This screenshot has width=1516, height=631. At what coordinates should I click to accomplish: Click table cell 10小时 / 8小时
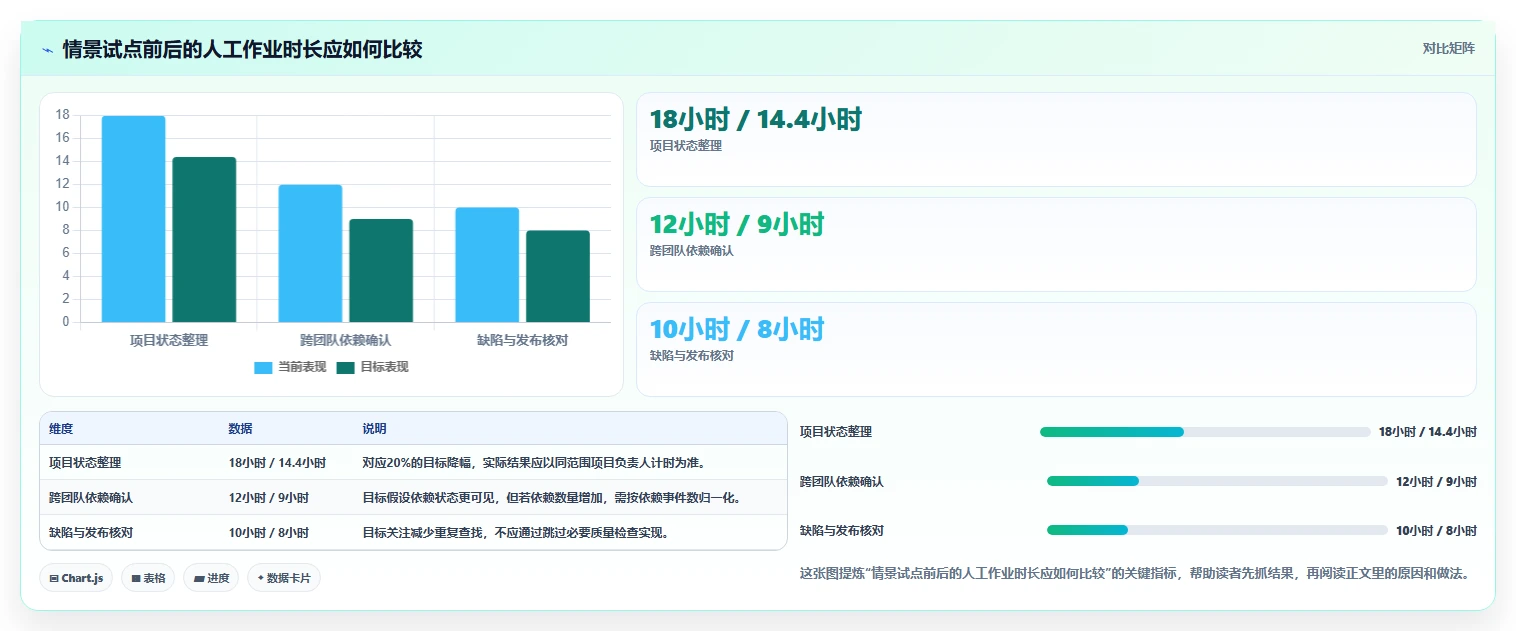click(268, 532)
